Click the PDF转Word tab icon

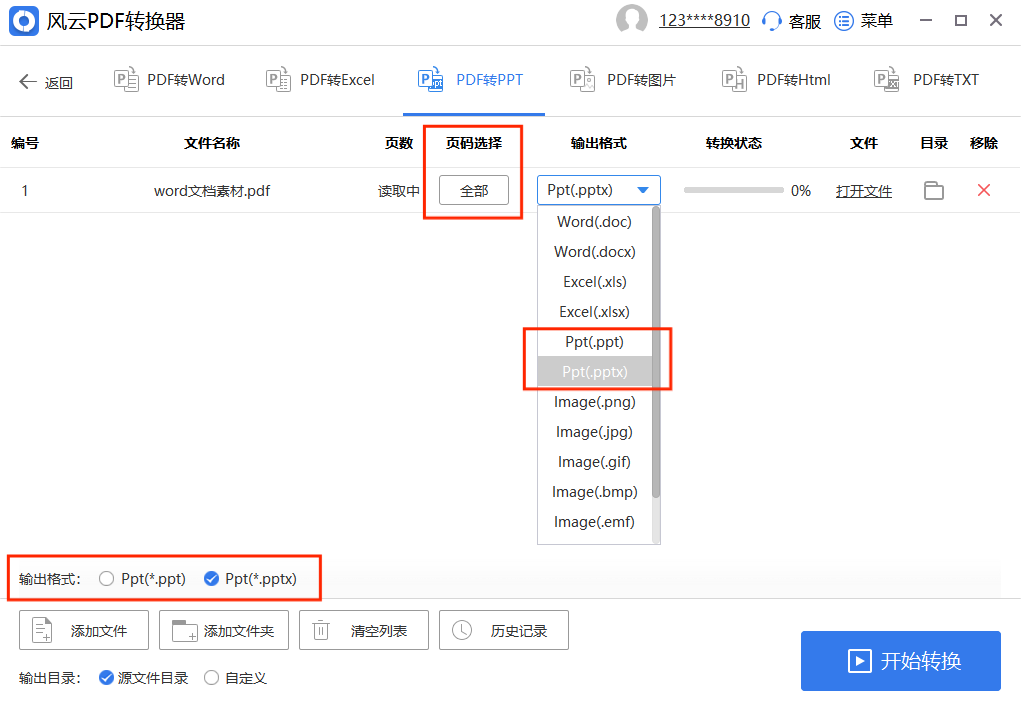click(x=126, y=79)
